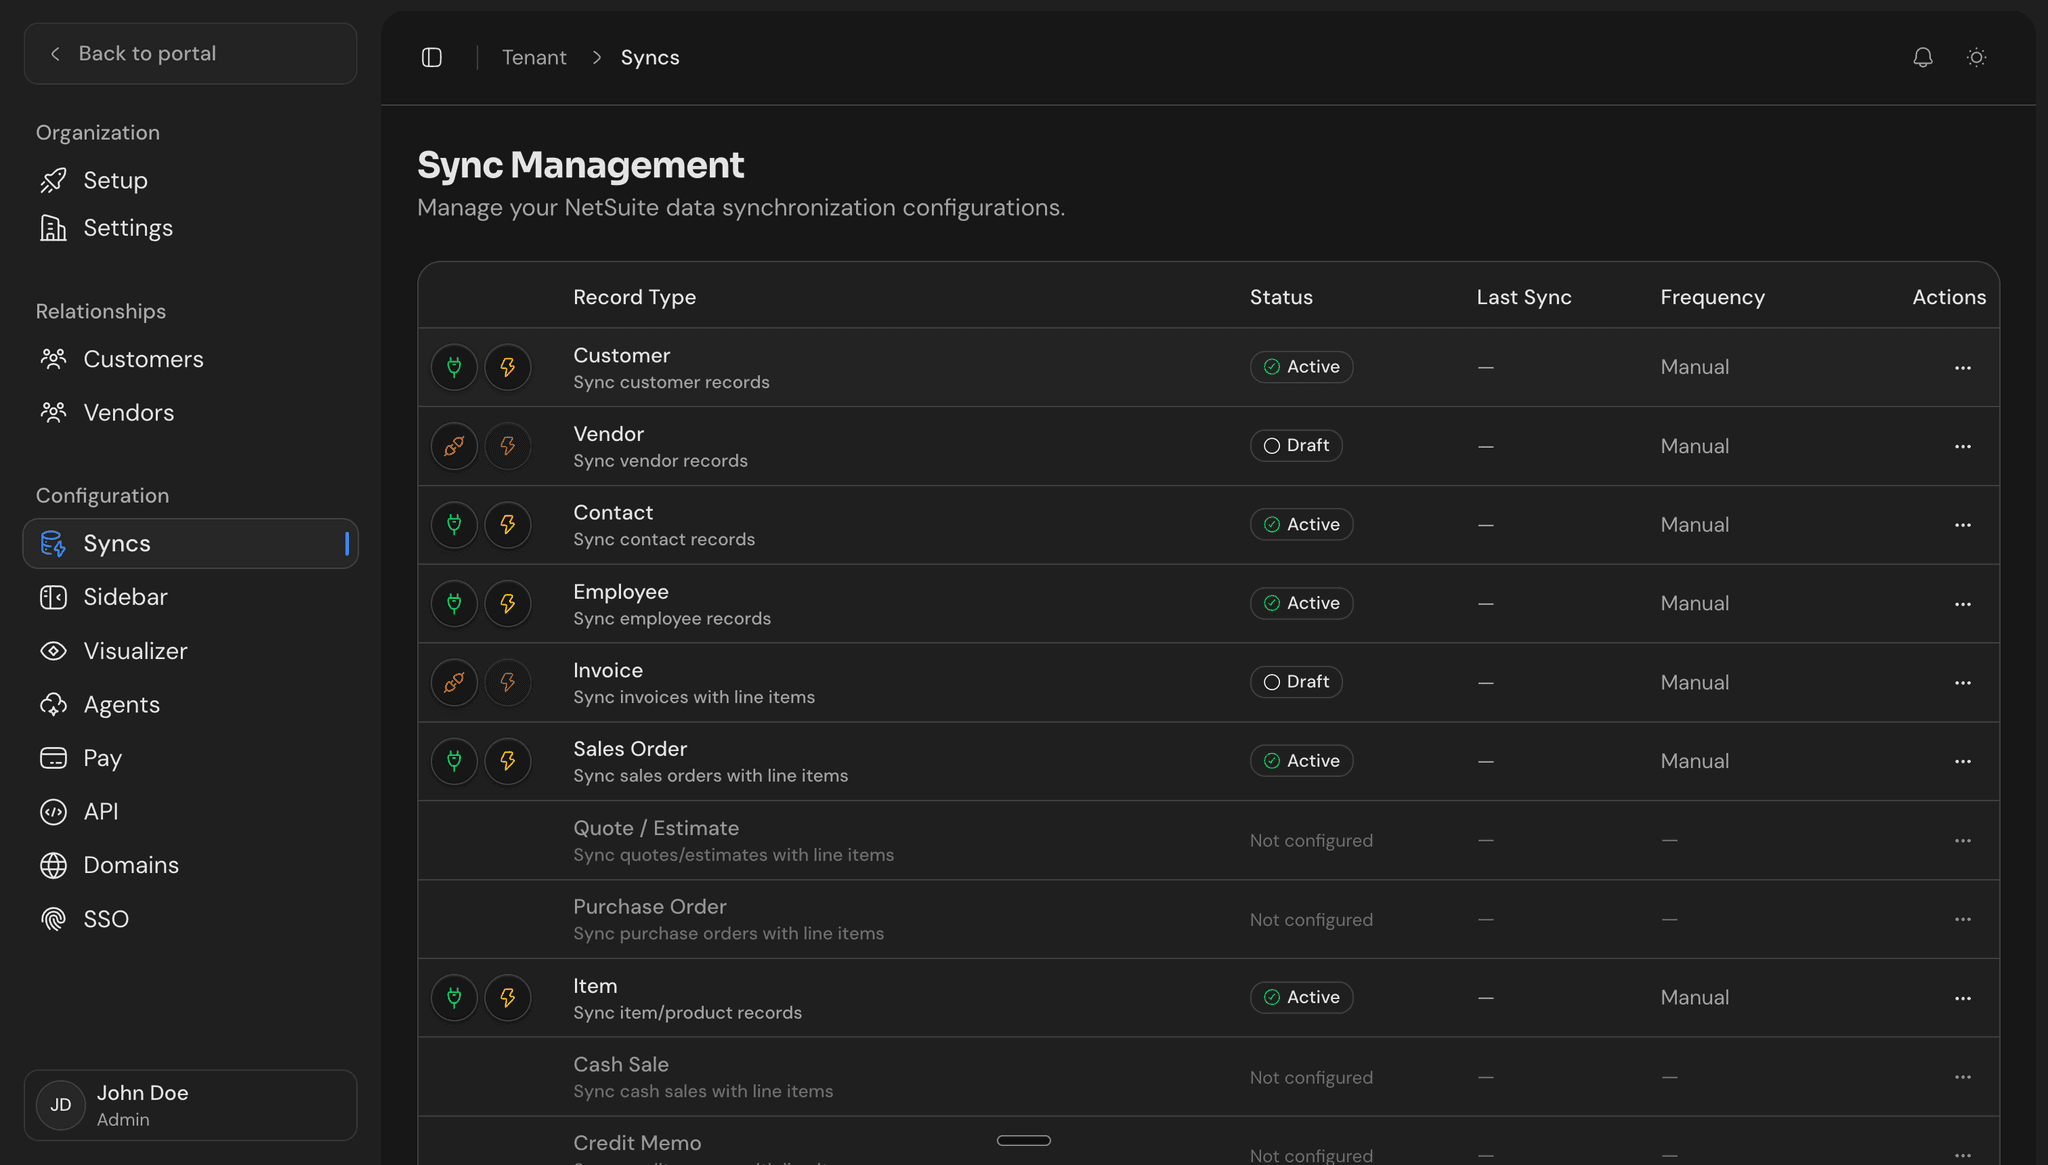Screen dimensions: 2048x1165
Task: Open the notifications bell
Action: (1922, 58)
